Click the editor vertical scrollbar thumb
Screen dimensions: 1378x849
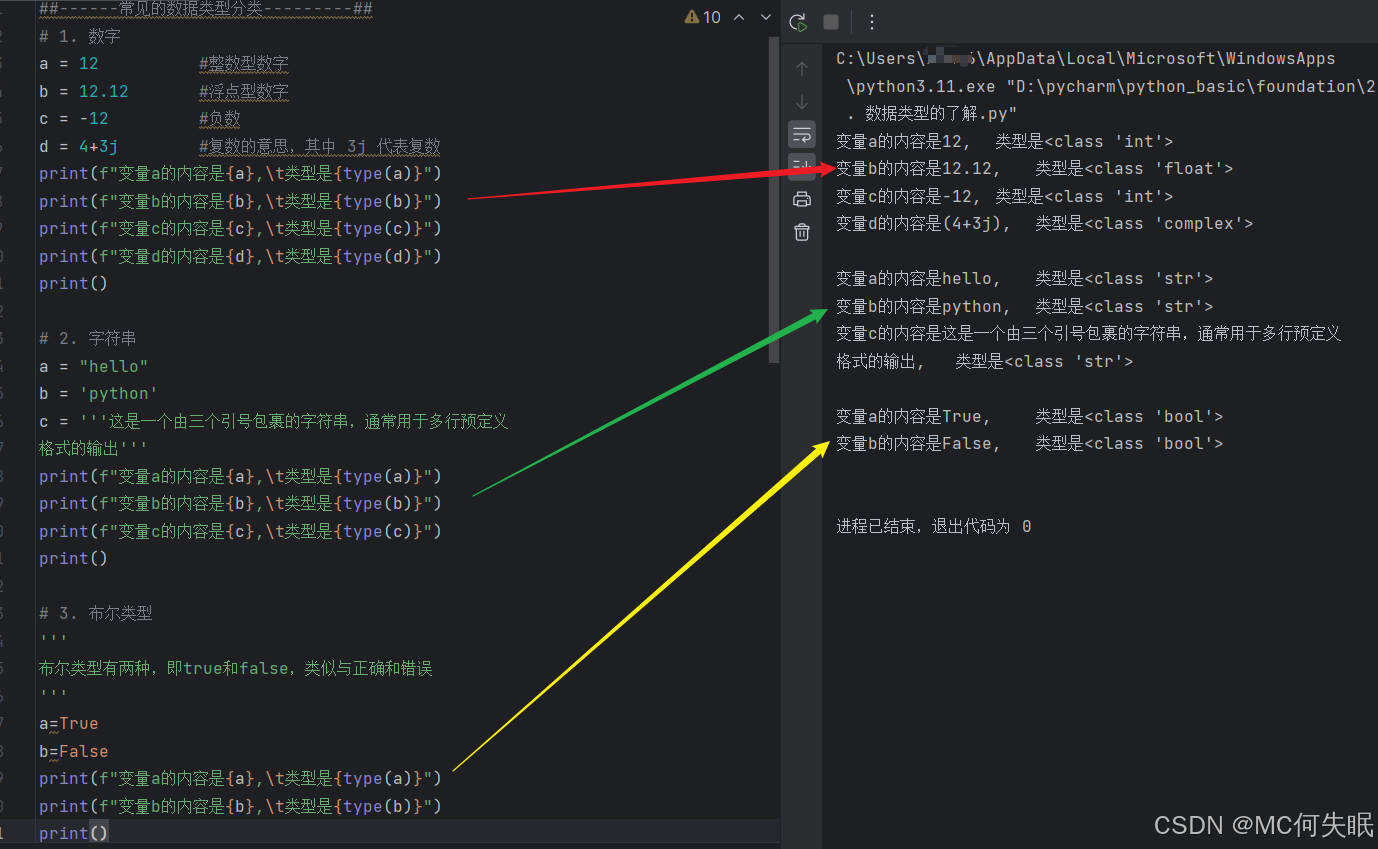coord(774,200)
